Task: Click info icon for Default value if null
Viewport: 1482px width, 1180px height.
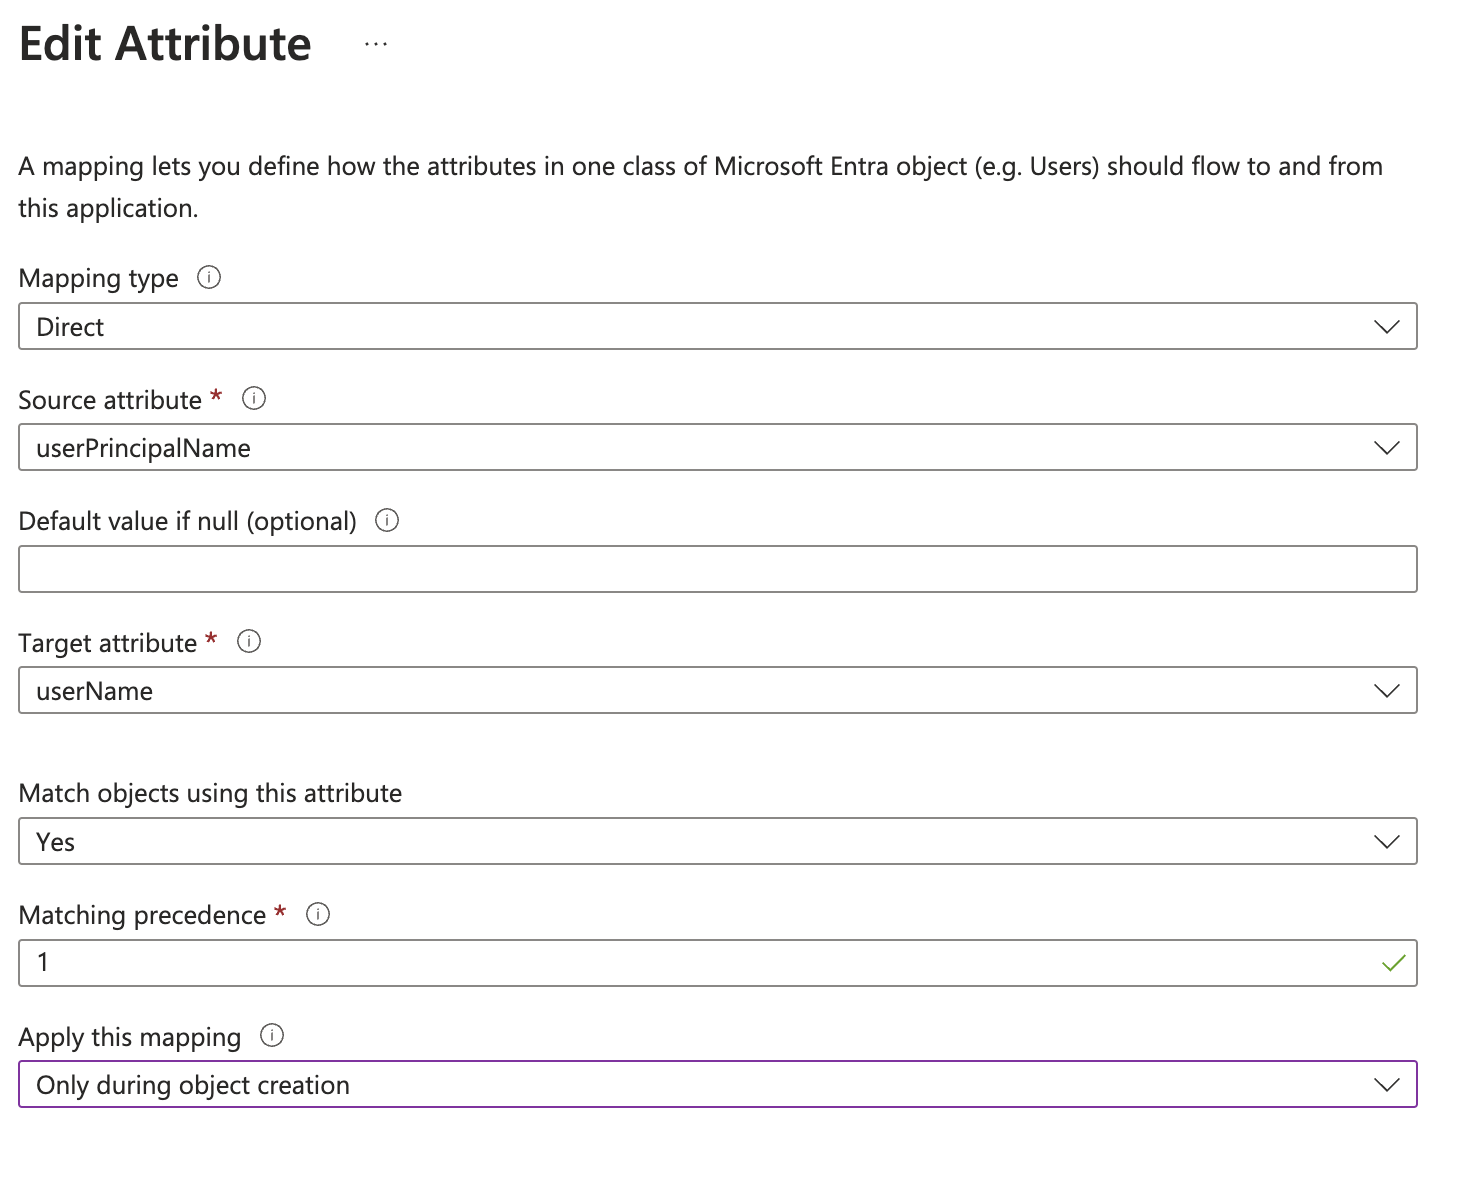Action: (387, 520)
